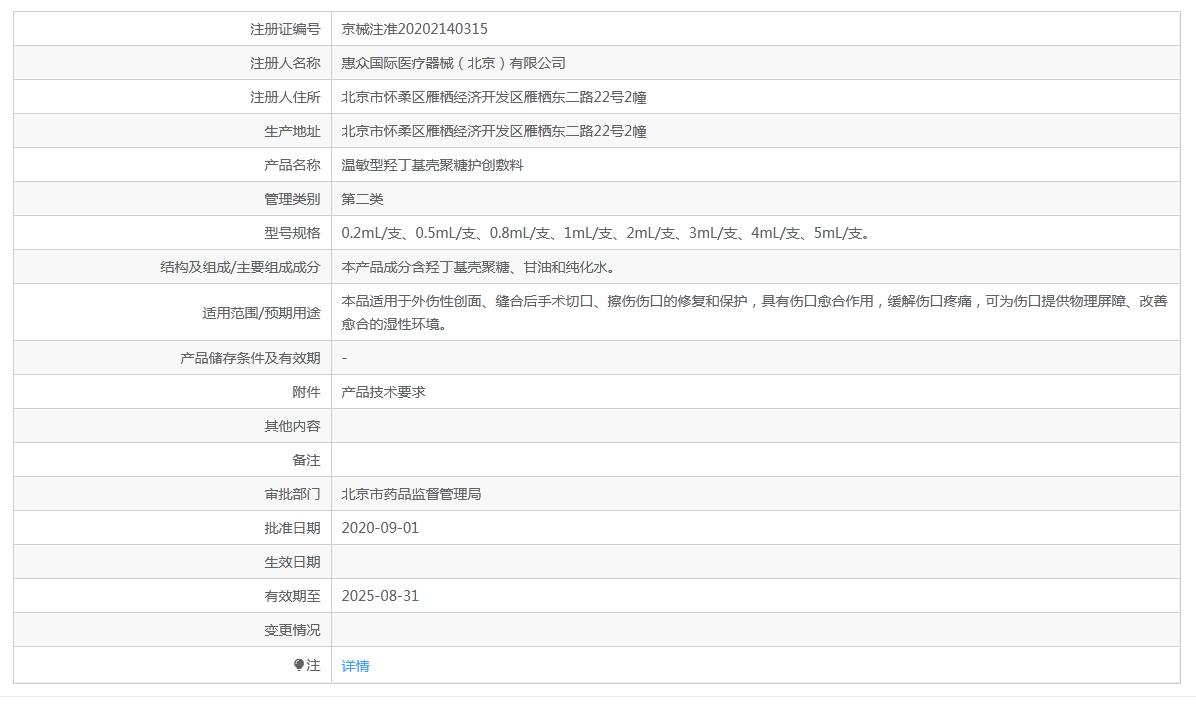This screenshot has height=711, width=1196.
Task: Select product name 温敏型羟丁基壳聚糖护创敷料
Action: tap(432, 166)
